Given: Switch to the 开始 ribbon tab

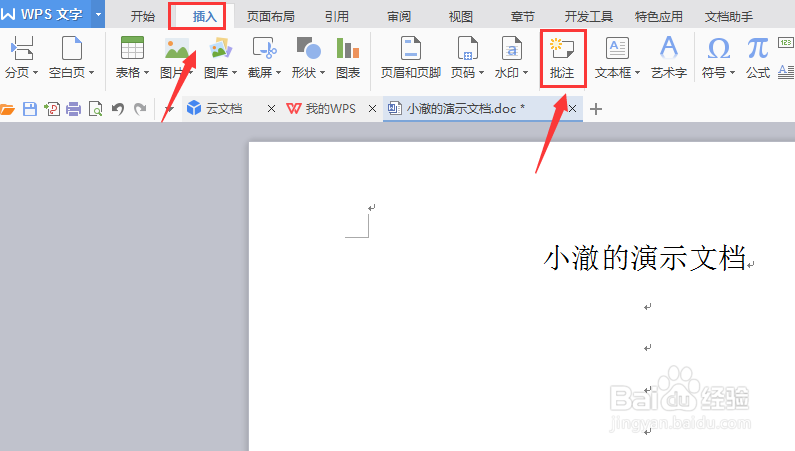Looking at the screenshot, I should [143, 17].
